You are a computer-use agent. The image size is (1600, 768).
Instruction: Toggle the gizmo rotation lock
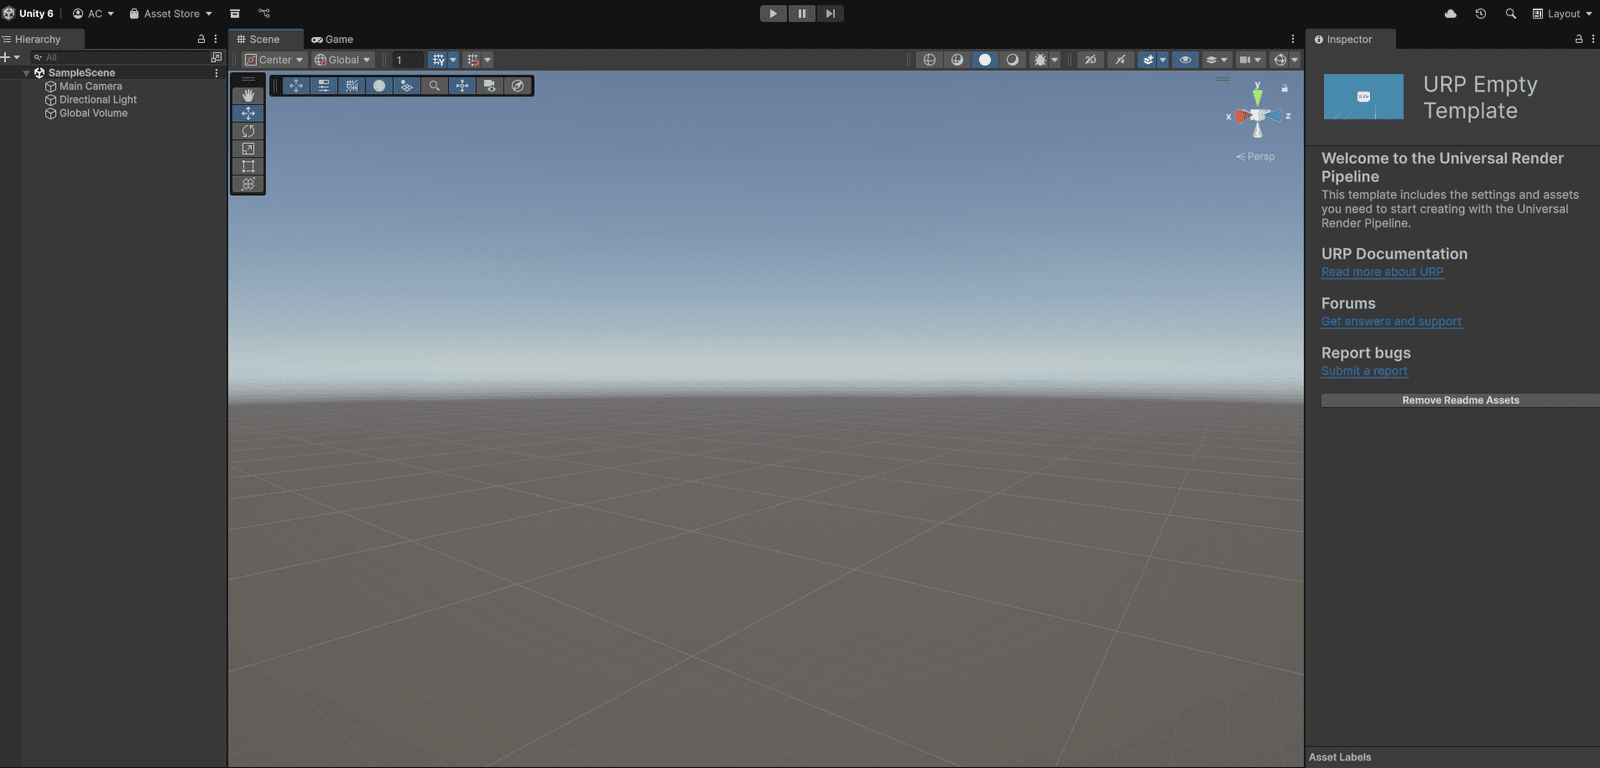coord(1285,88)
